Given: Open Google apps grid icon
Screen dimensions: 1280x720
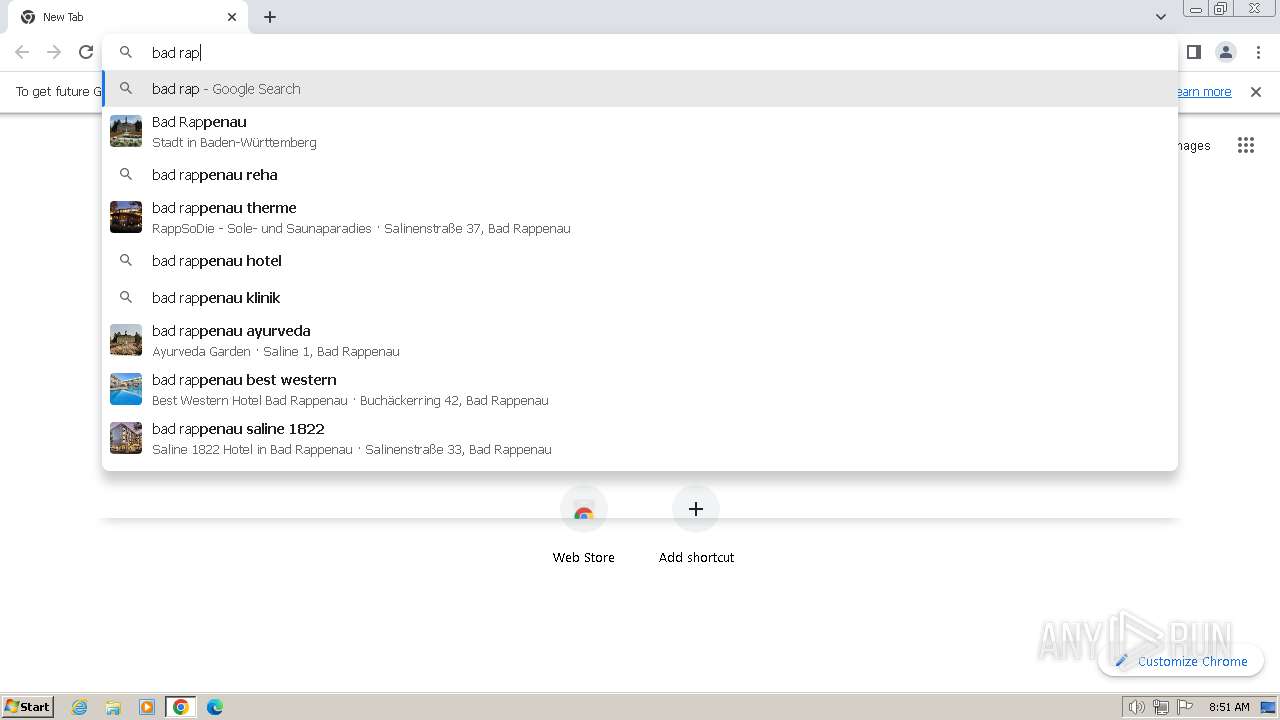Looking at the screenshot, I should click(x=1245, y=145).
